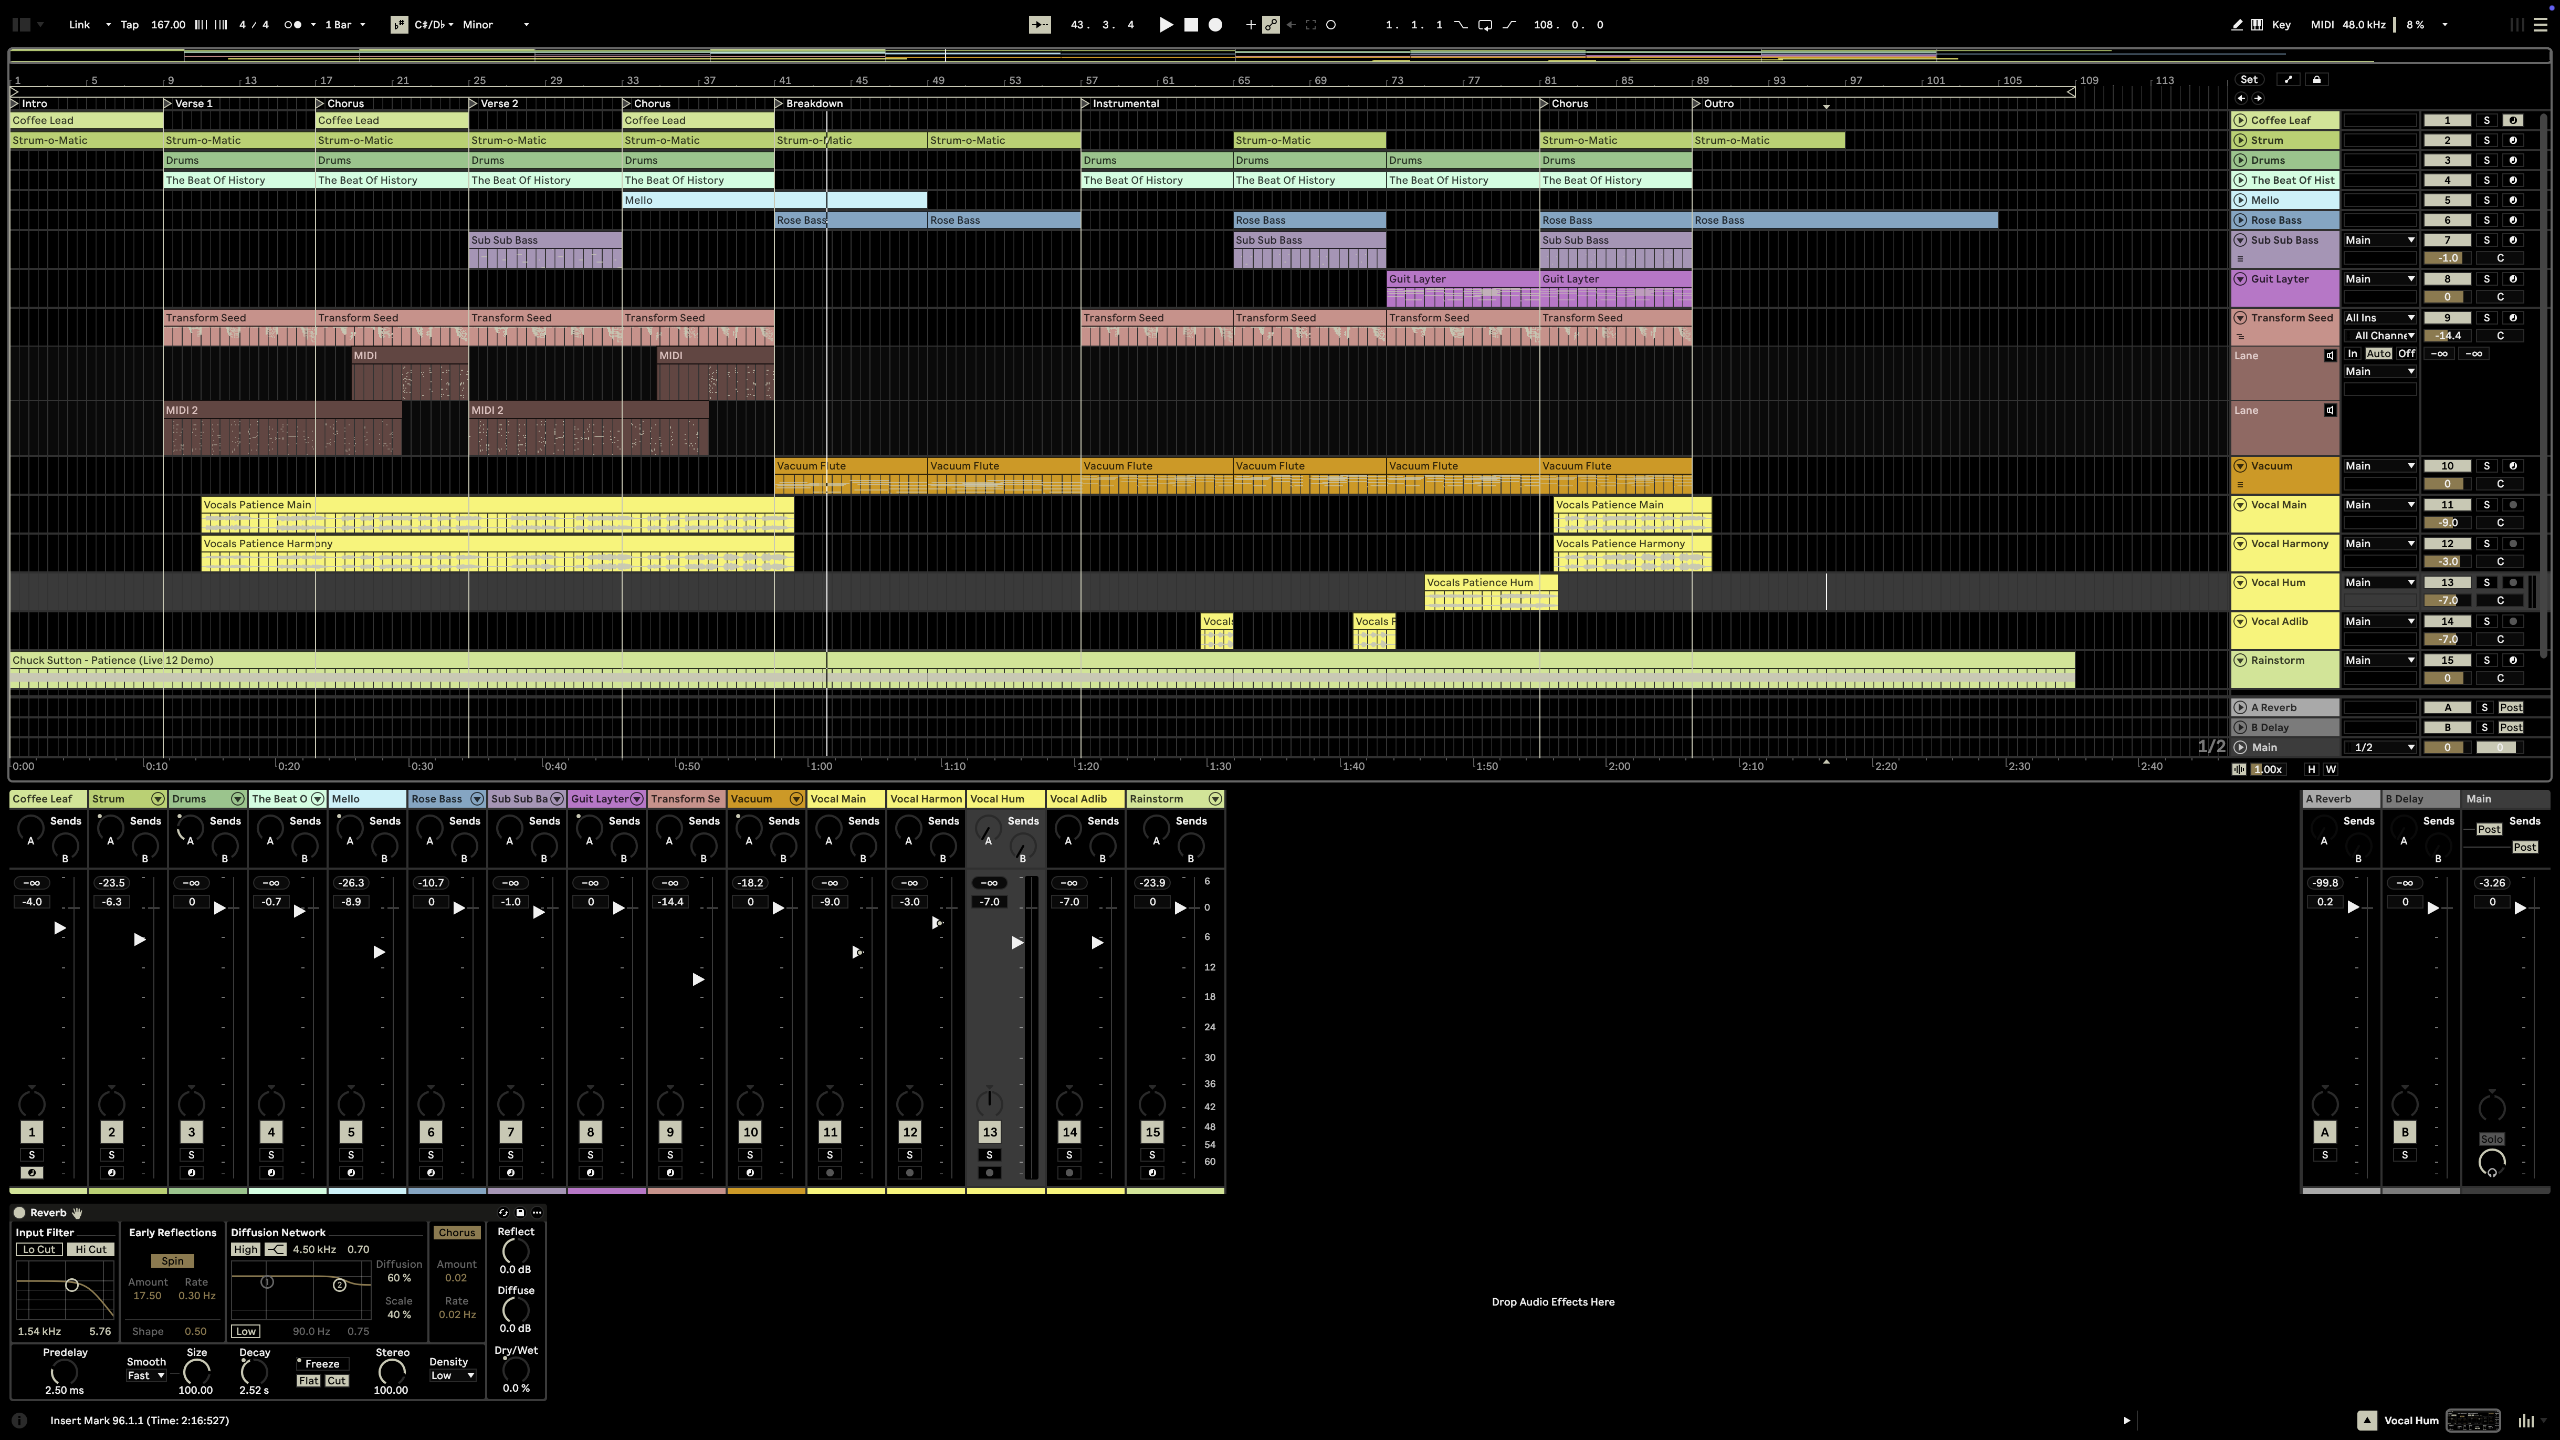Open the Reverb device options ellipsis

pos(537,1213)
